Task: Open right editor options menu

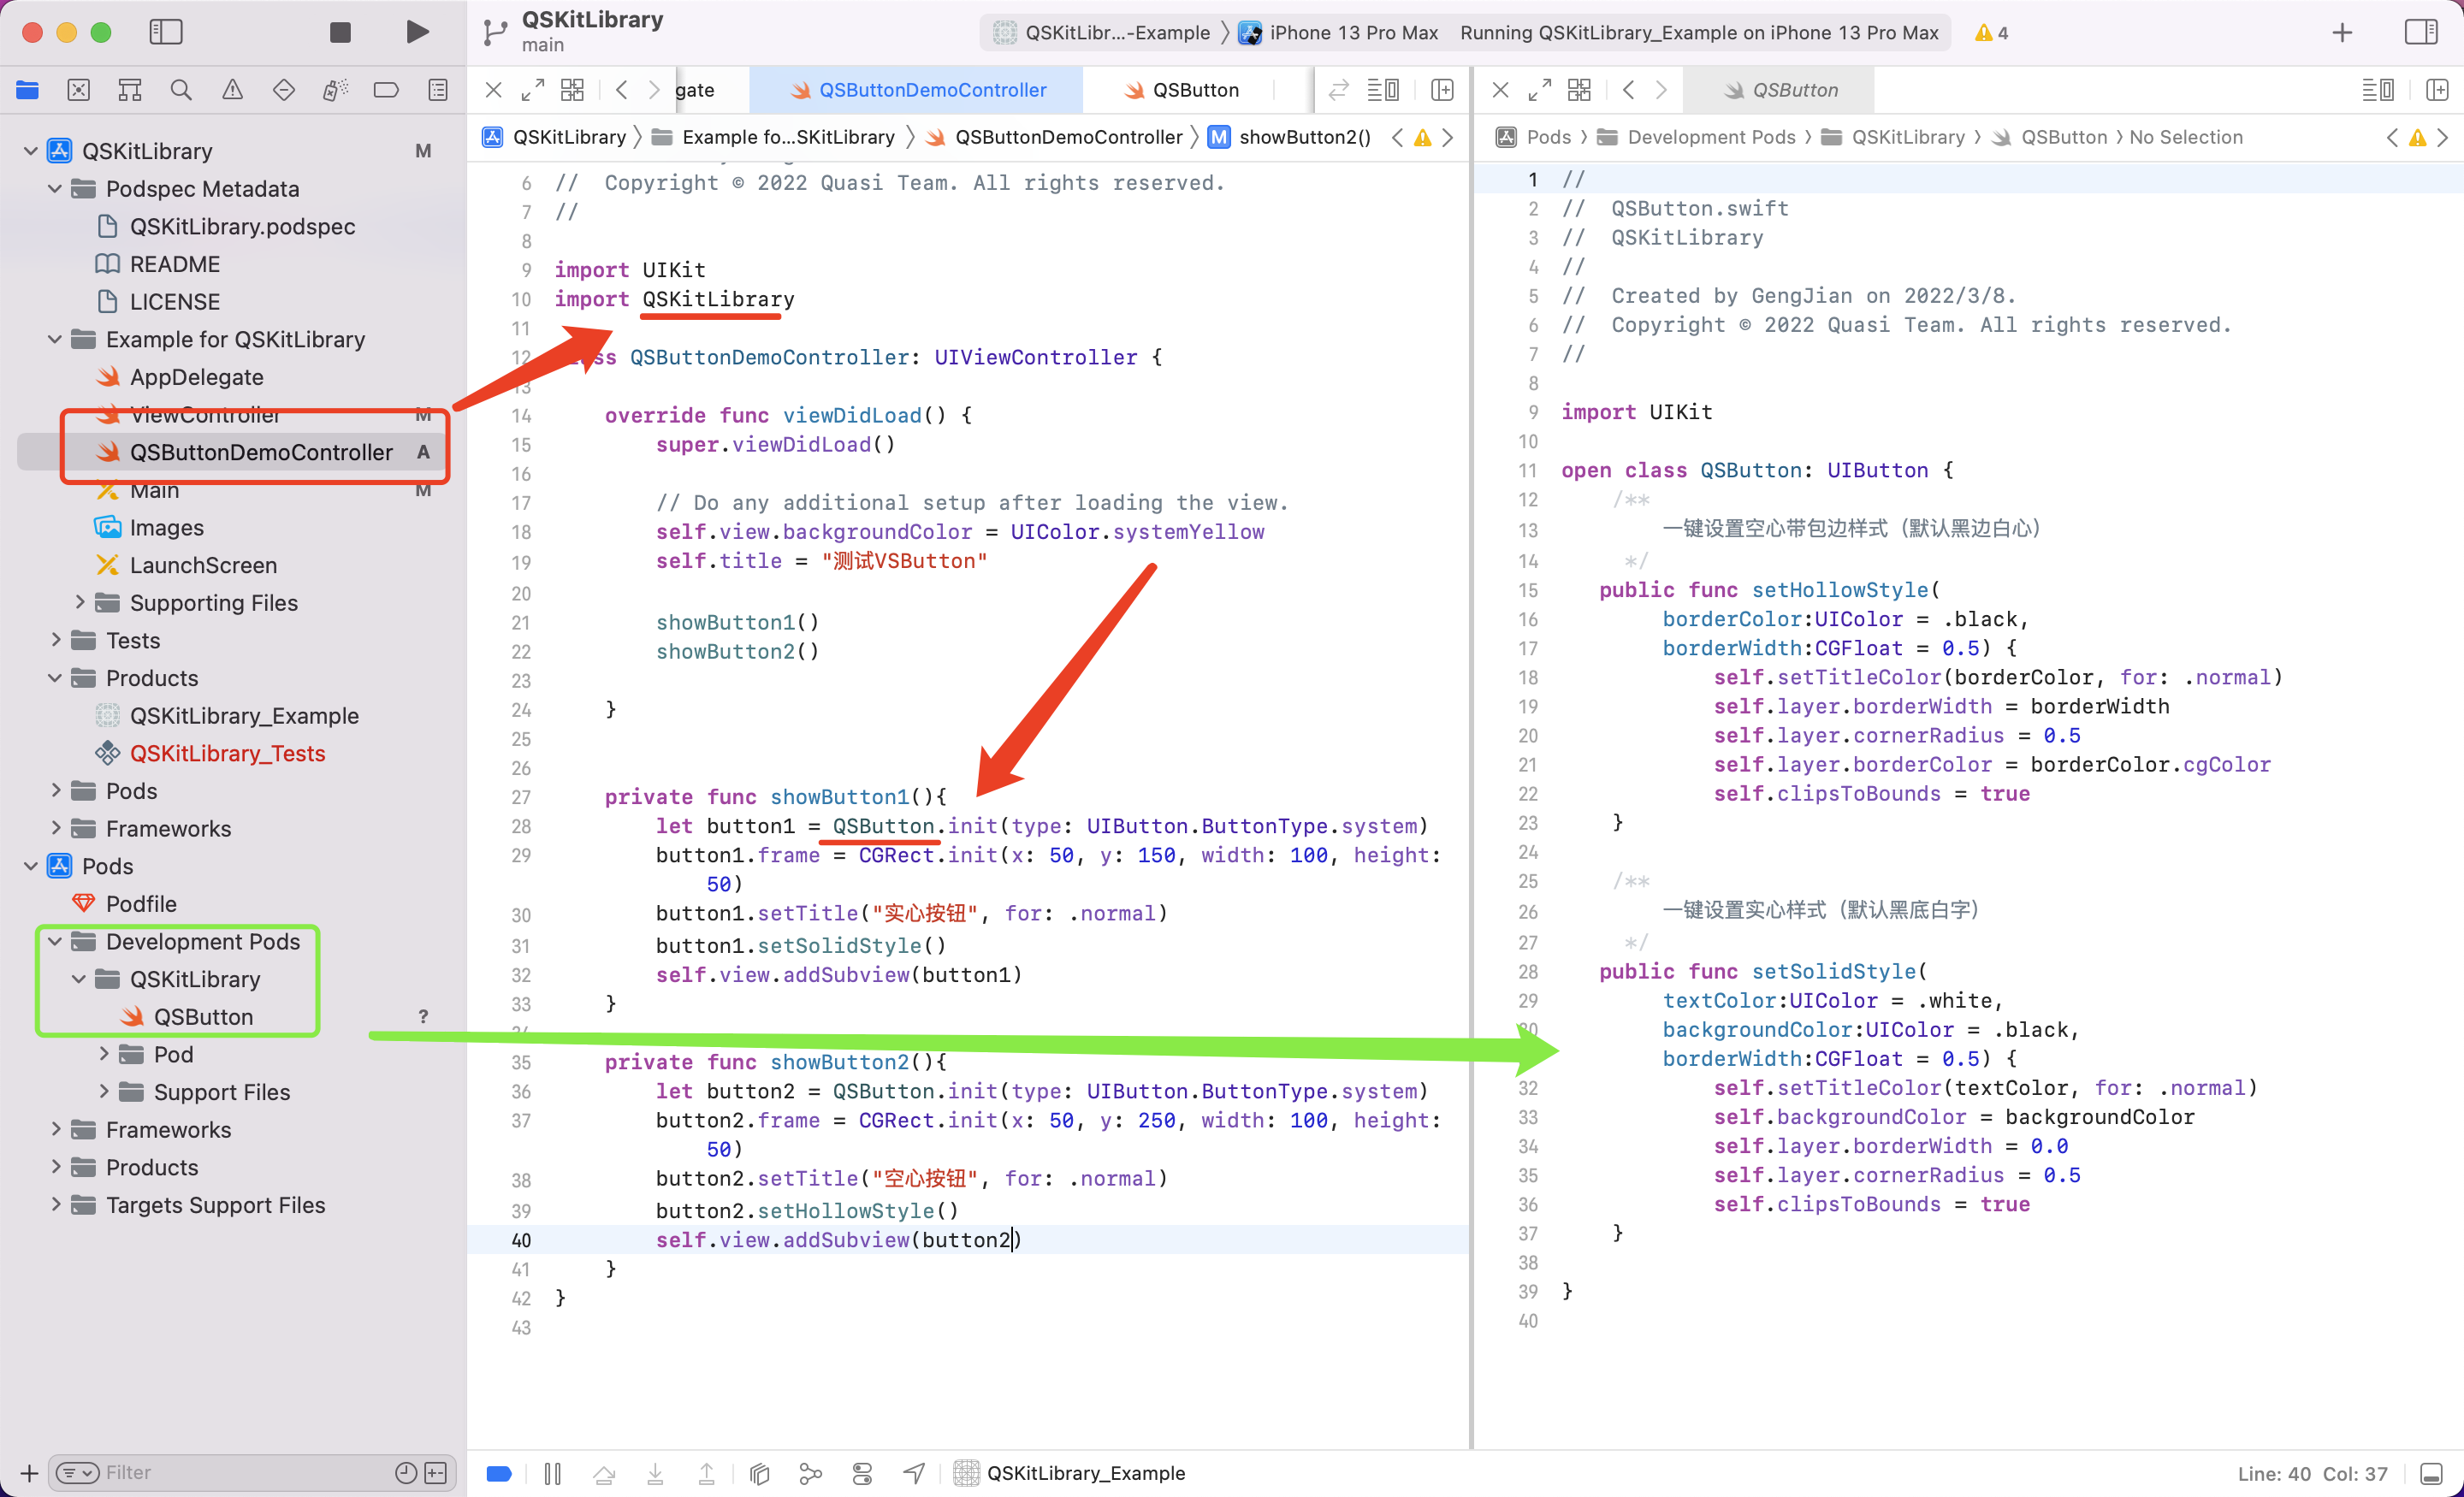Action: (x=2378, y=90)
